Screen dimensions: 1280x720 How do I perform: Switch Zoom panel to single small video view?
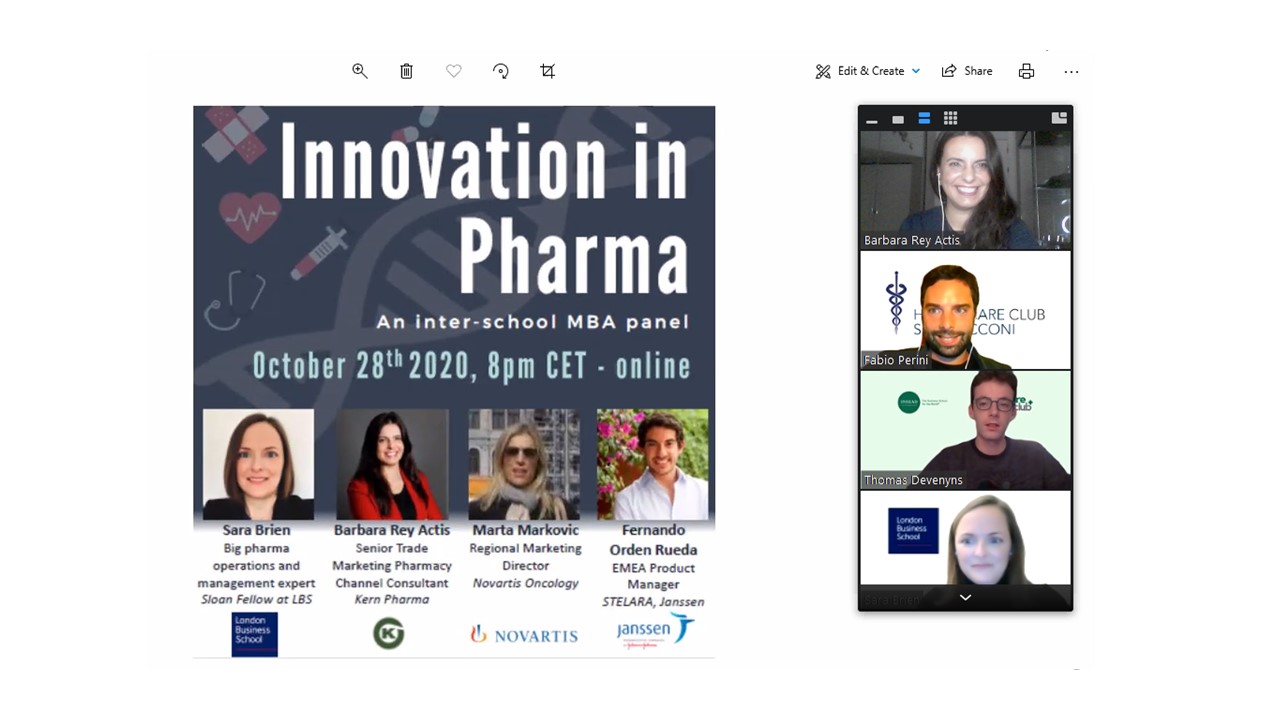tap(898, 119)
